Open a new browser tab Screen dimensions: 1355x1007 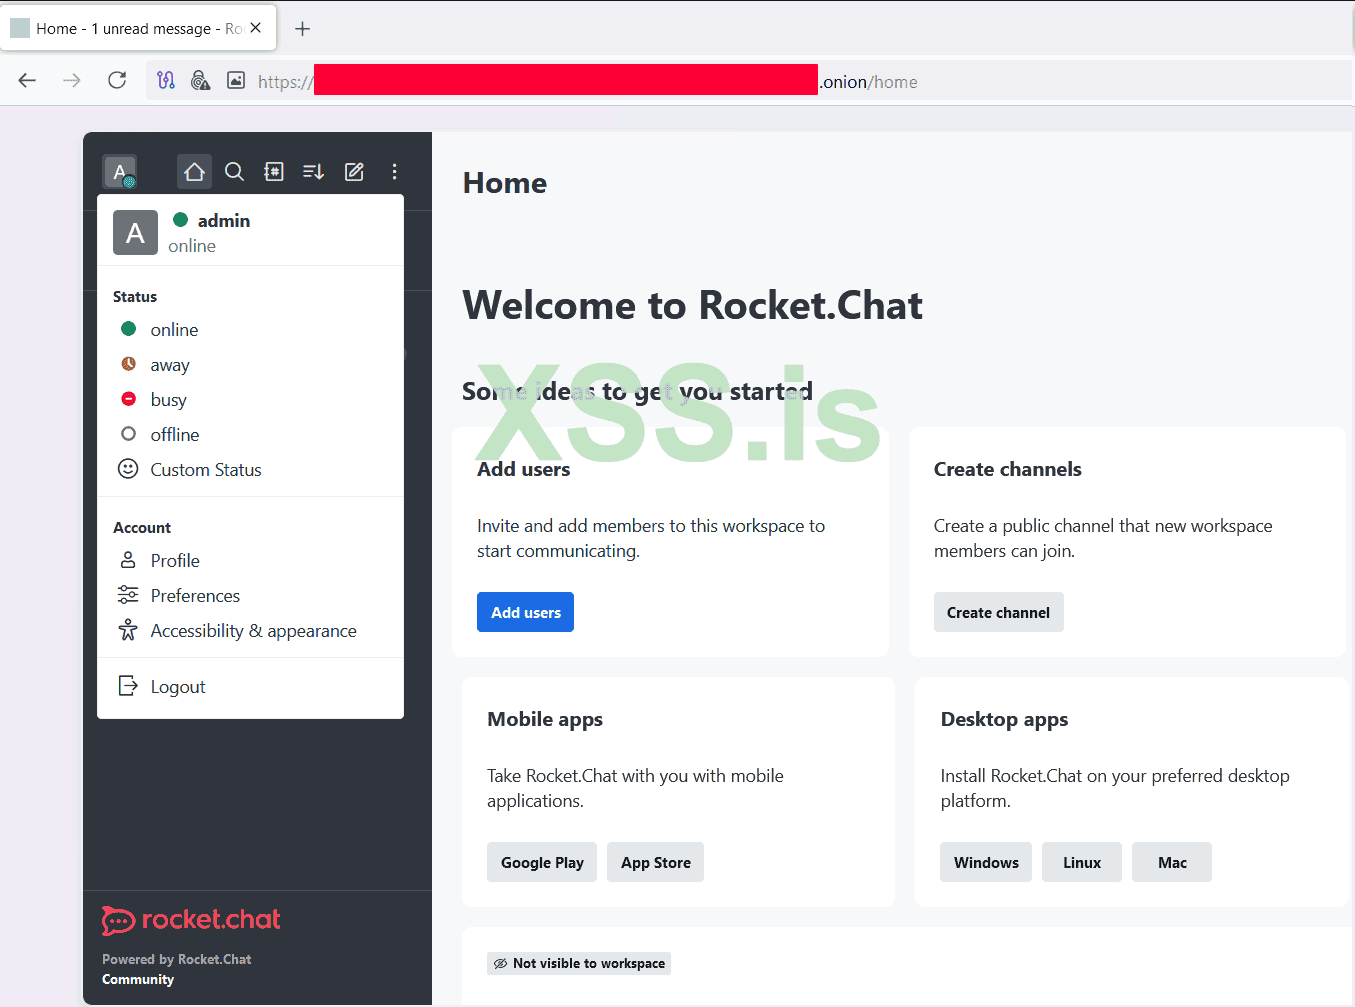[x=302, y=29]
